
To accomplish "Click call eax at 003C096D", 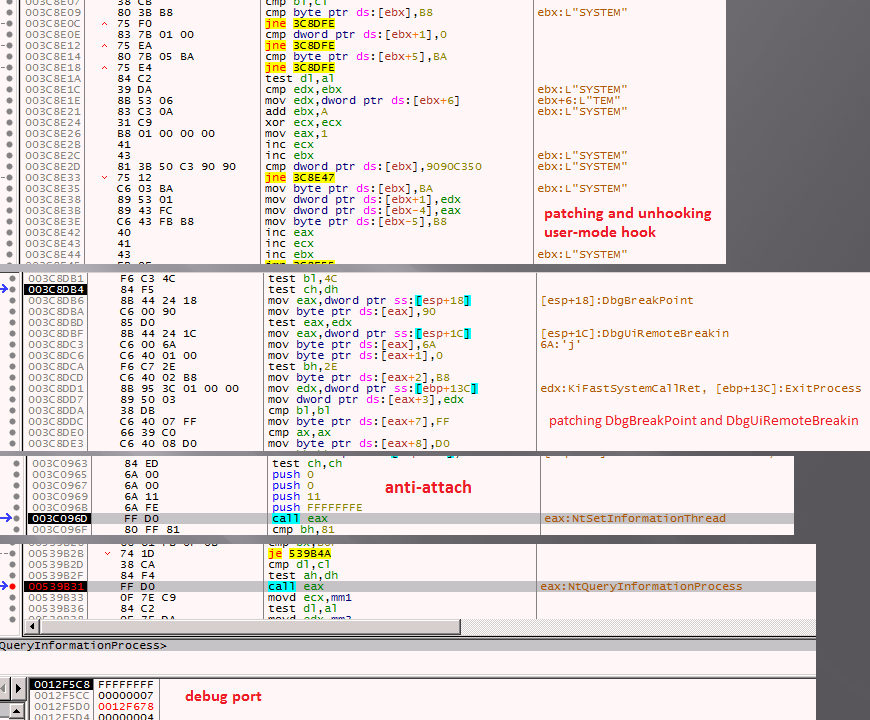I will [300, 518].
